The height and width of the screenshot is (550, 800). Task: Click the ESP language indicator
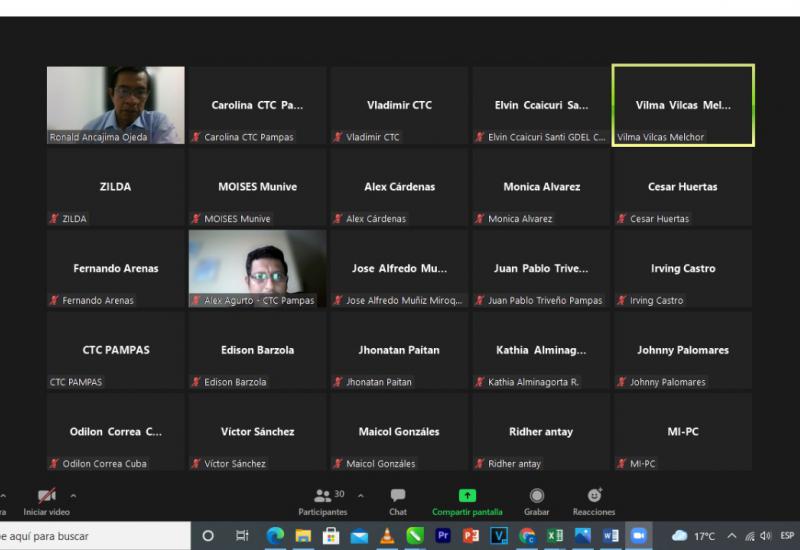787,536
